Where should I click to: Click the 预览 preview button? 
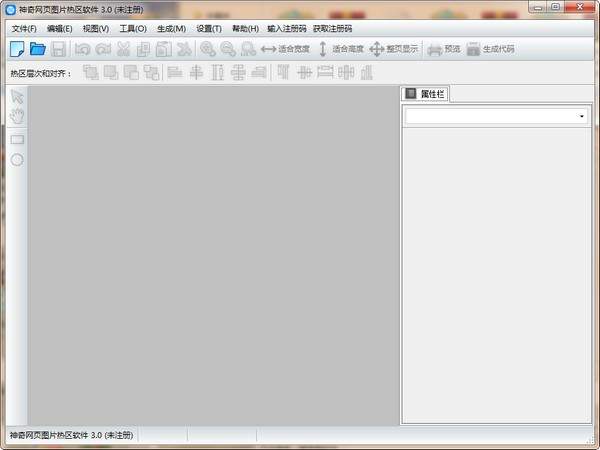tap(444, 49)
